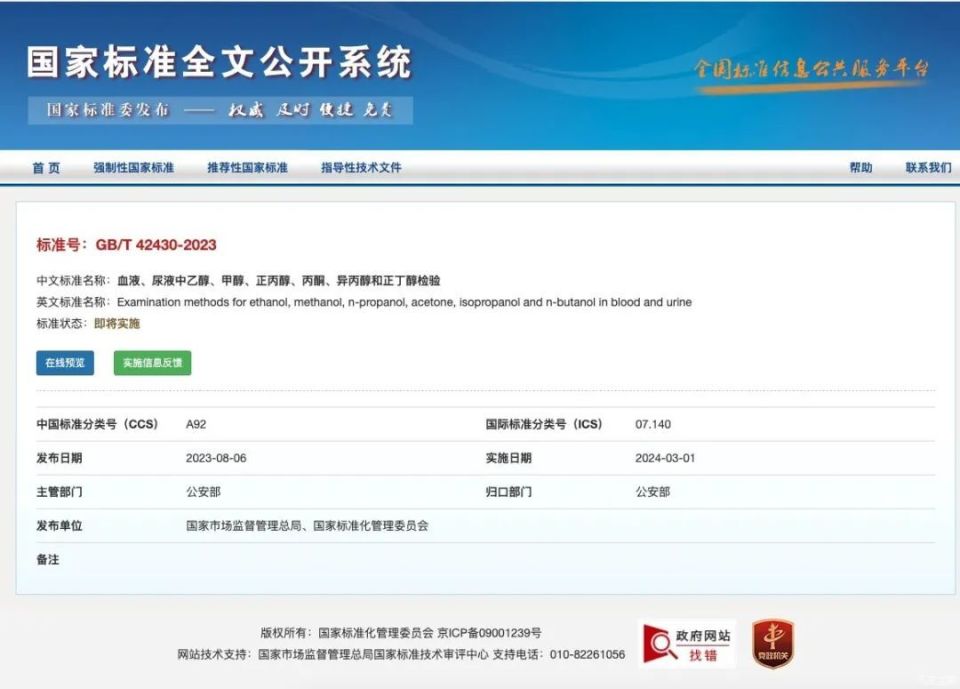Viewport: 960px width, 689px height.
Task: Click the green 实施信息反馈 feedback button
Action: [150, 363]
